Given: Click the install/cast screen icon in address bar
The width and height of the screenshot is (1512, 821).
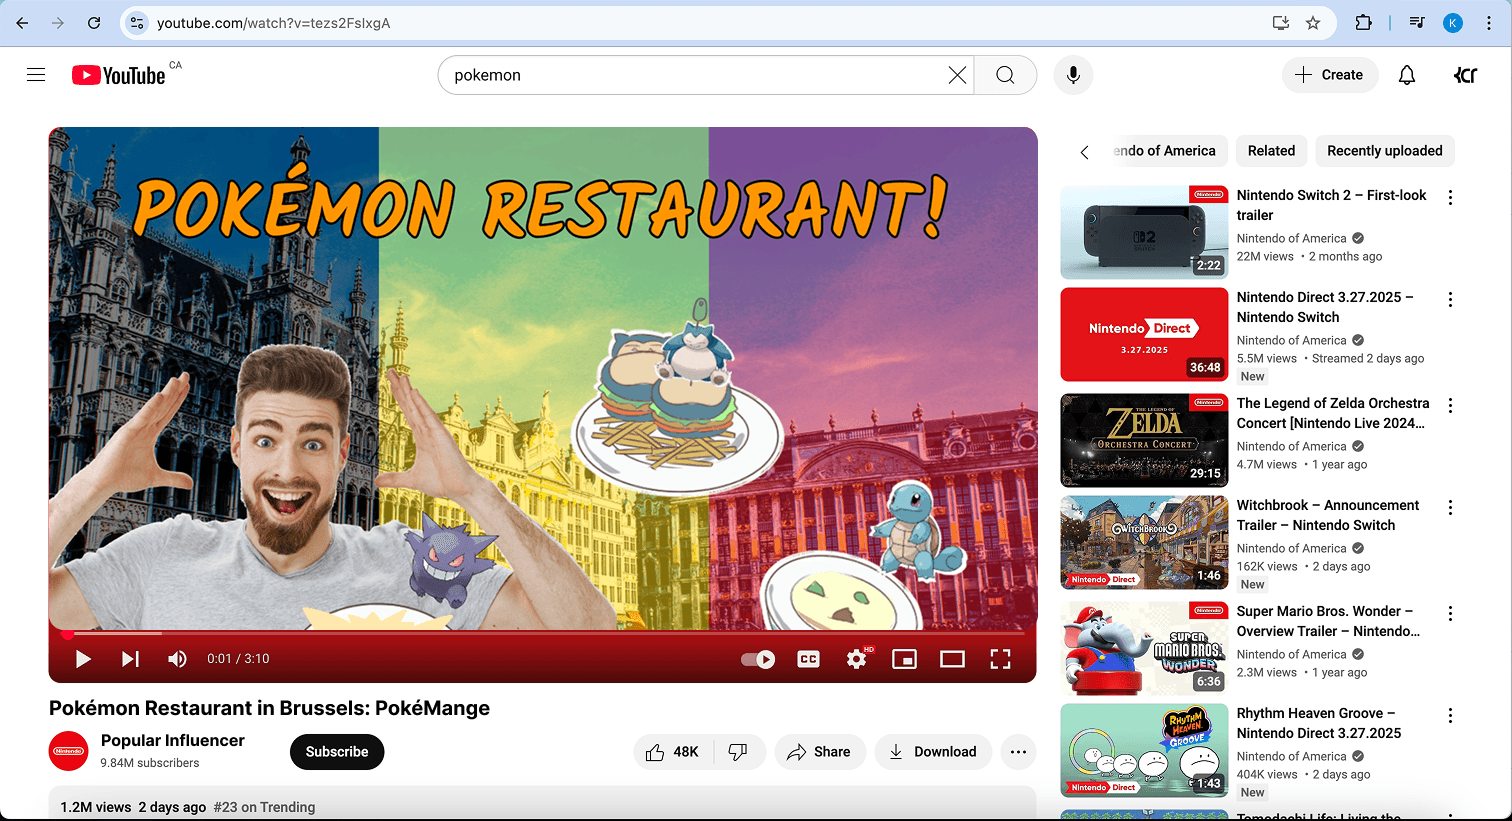Looking at the screenshot, I should 1280,22.
